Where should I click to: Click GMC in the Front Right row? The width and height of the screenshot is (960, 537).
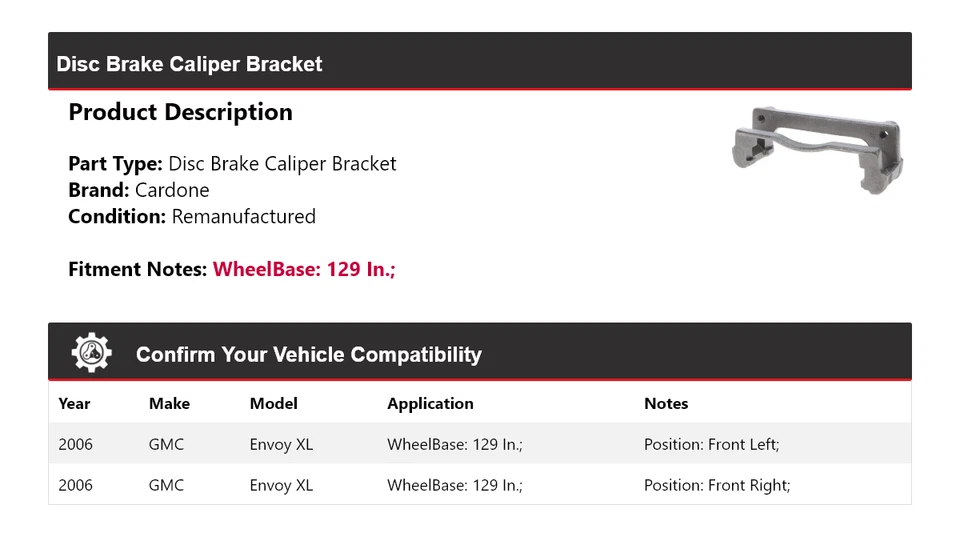(166, 486)
